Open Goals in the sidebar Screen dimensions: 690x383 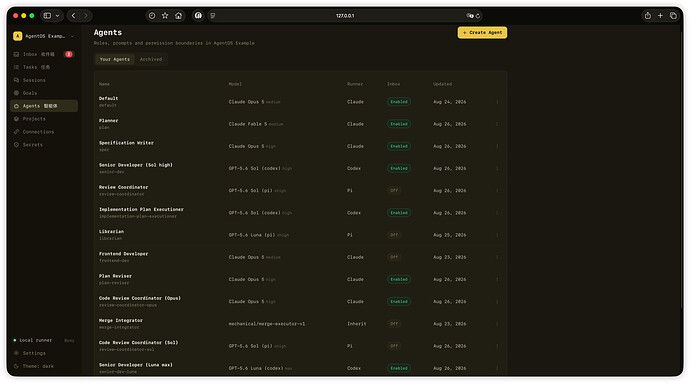(44, 93)
